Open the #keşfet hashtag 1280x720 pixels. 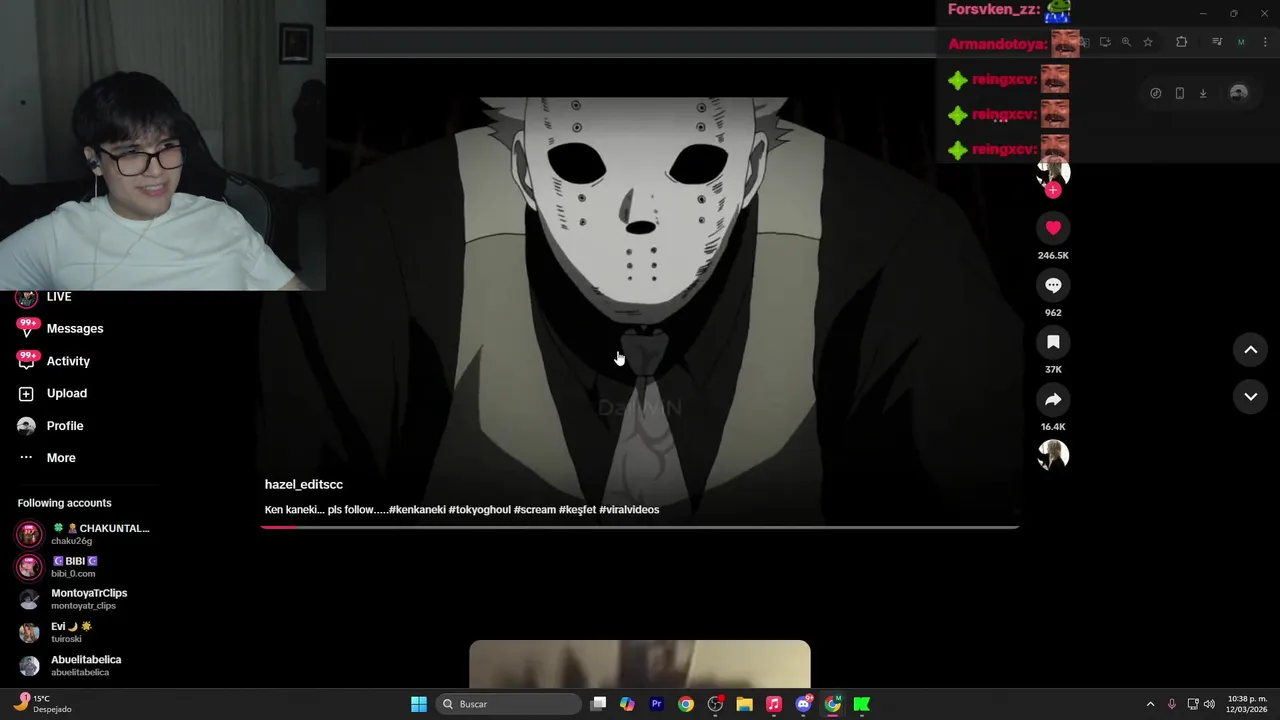577,510
